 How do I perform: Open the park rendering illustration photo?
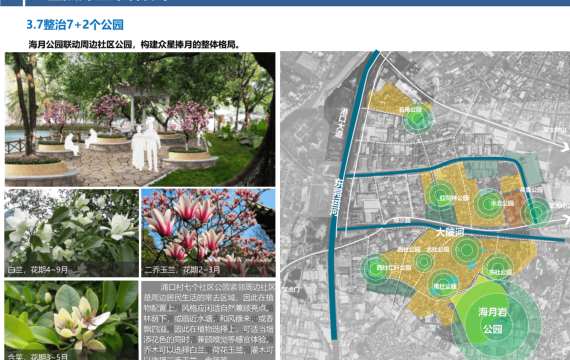pos(140,119)
